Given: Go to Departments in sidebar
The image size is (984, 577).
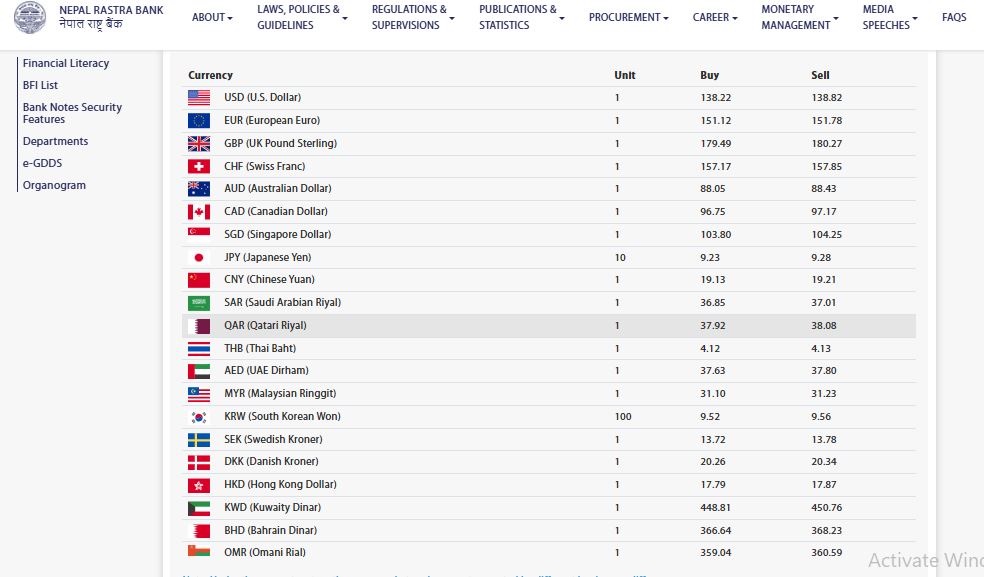Looking at the screenshot, I should coord(55,141).
